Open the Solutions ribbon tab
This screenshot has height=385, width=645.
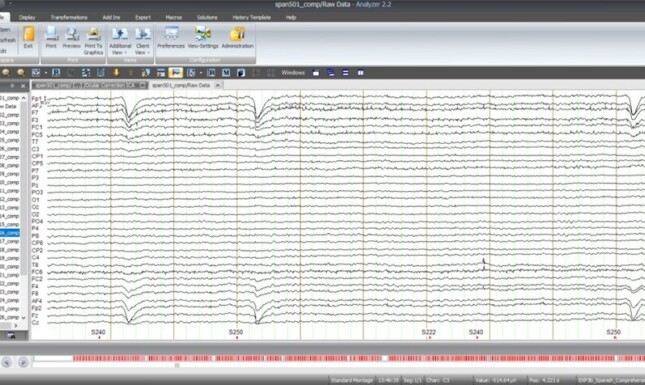[207, 17]
